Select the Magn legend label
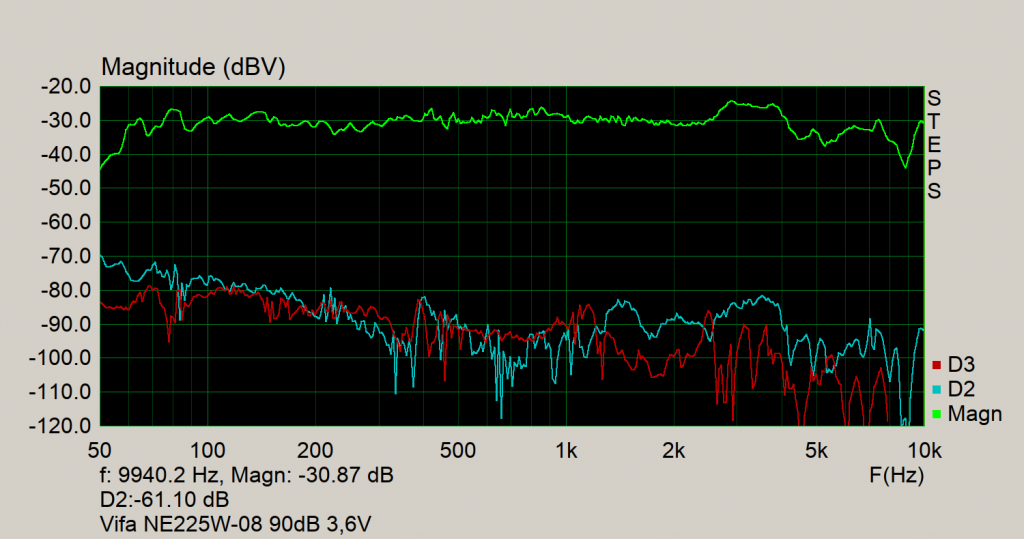 [974, 414]
